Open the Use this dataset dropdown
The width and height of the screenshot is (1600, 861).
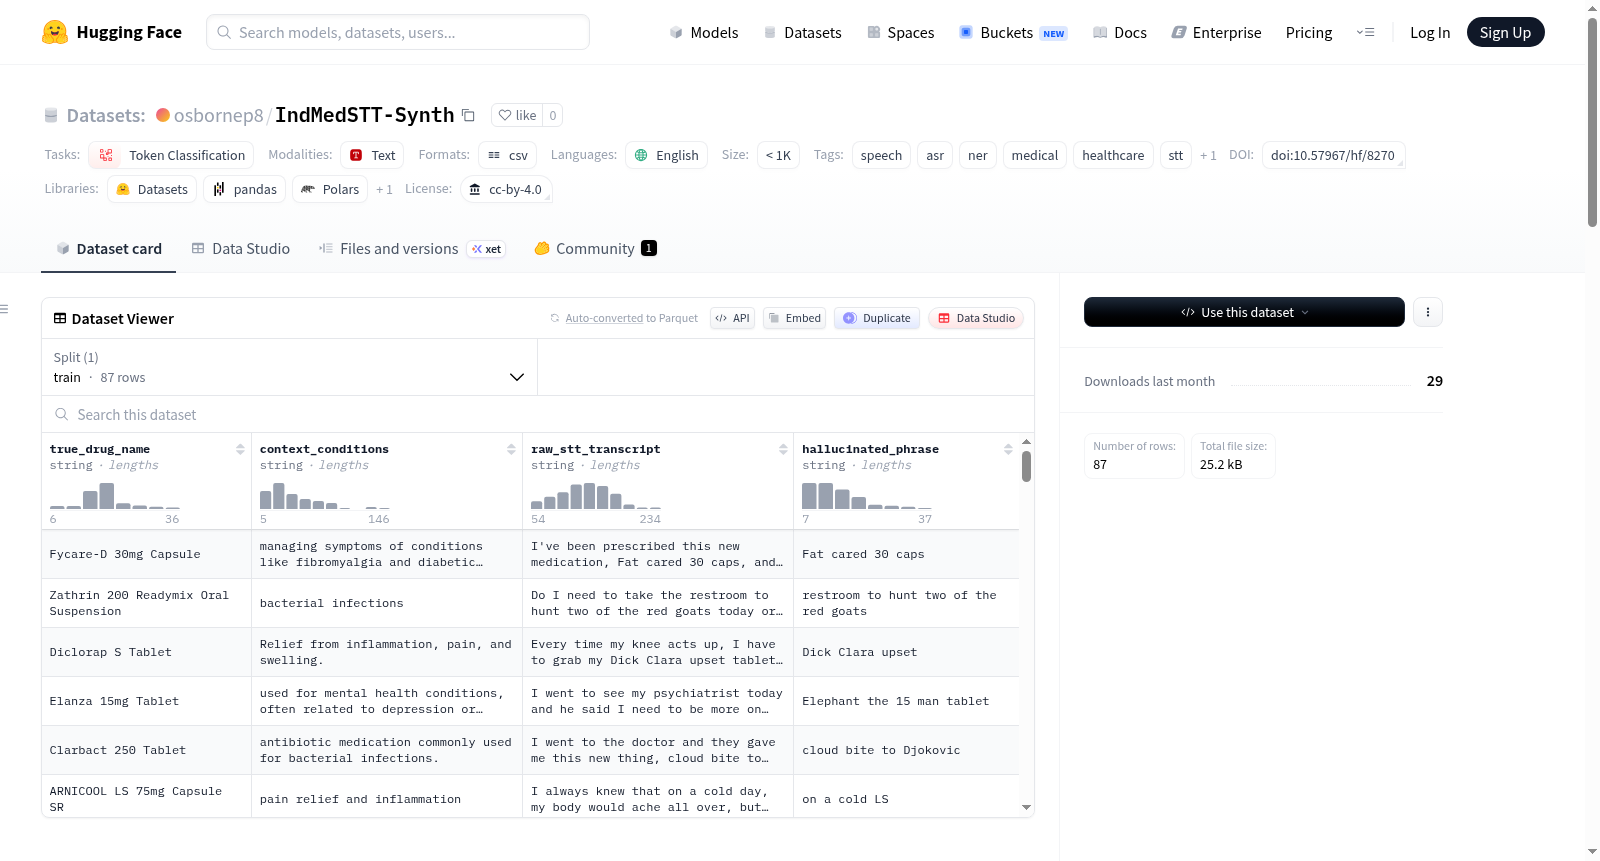tap(1244, 312)
